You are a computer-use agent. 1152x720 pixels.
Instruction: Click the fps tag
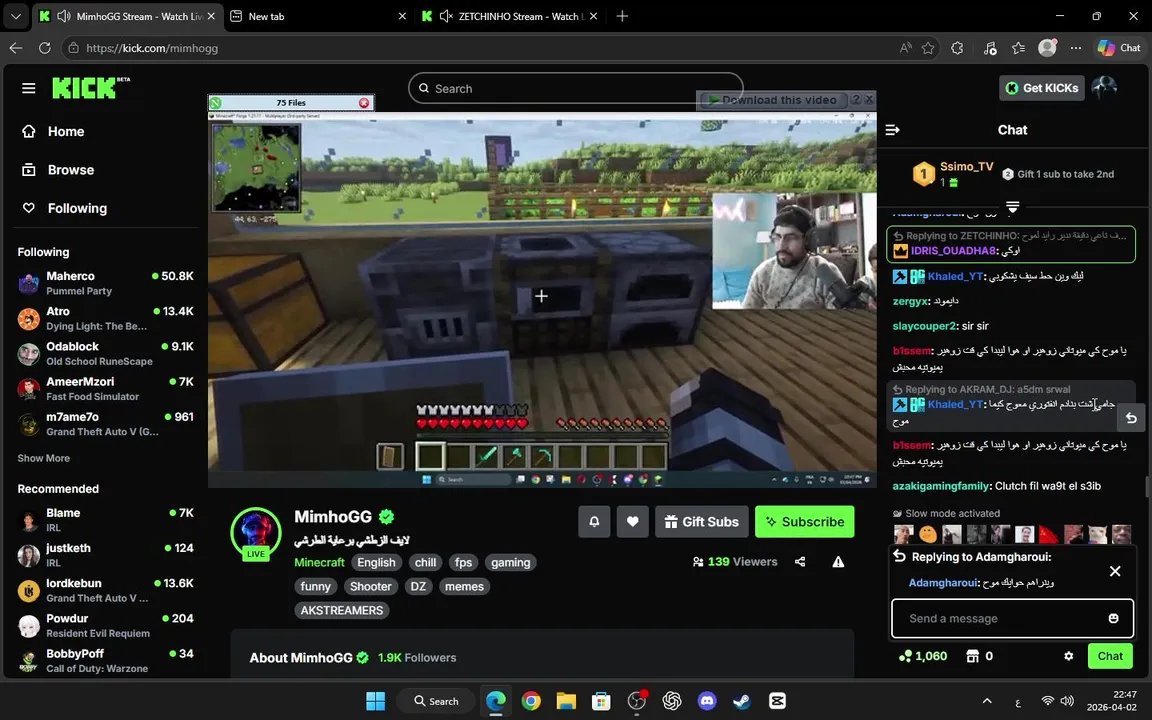464,562
